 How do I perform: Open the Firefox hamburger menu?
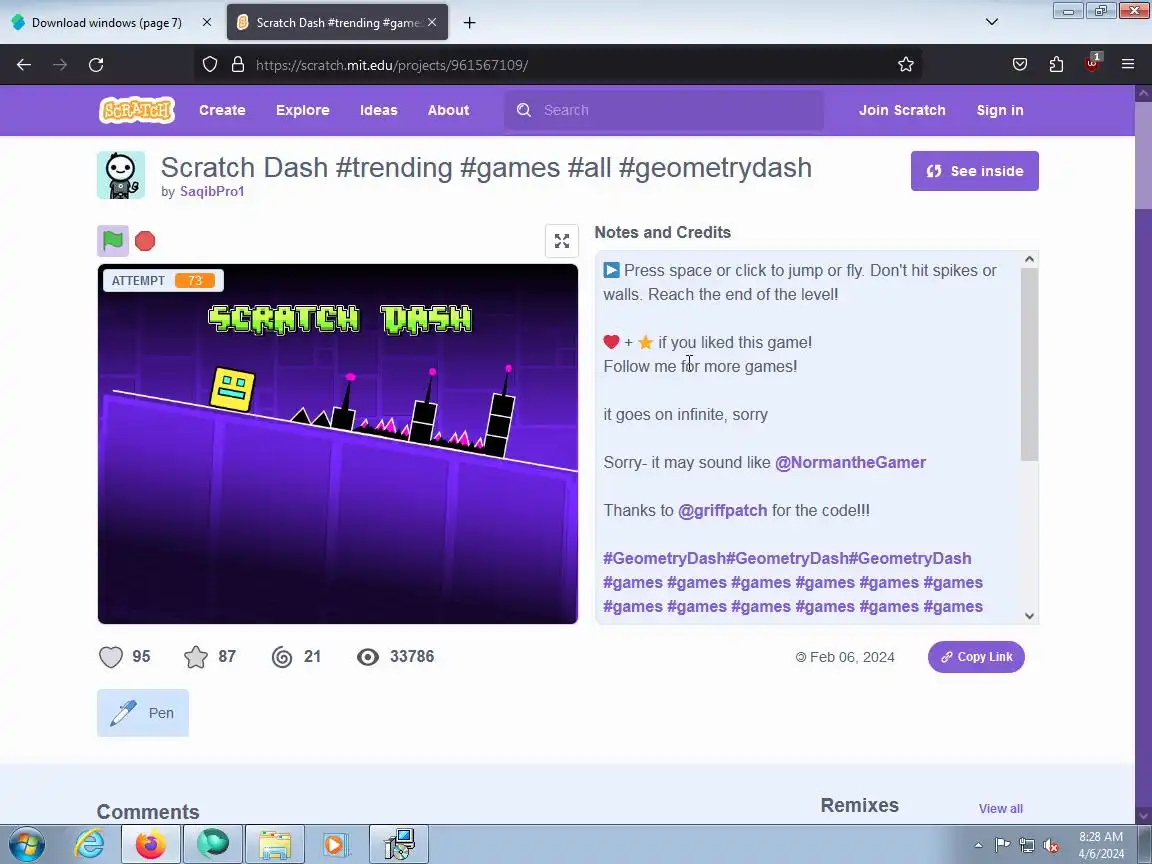[1128, 65]
